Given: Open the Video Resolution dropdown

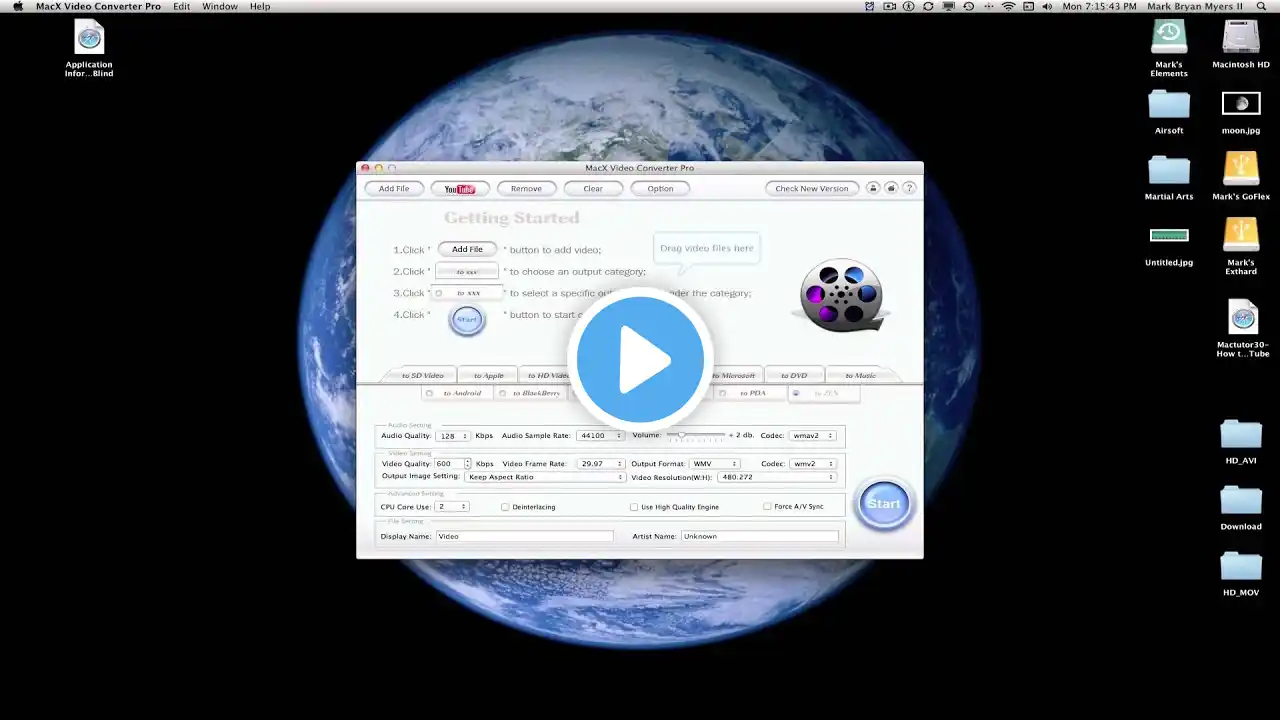Looking at the screenshot, I should pos(777,477).
